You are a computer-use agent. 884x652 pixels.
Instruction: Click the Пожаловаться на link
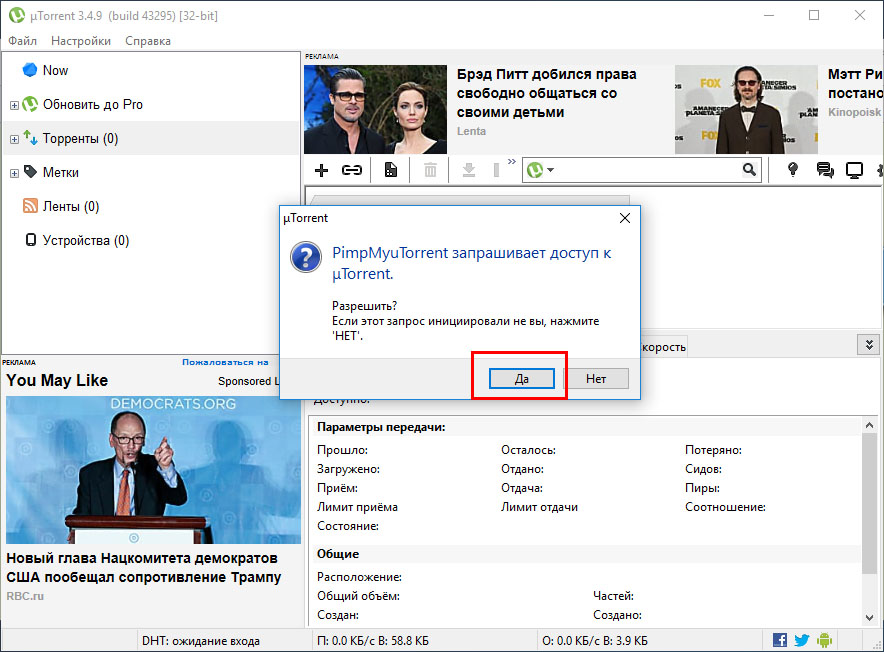tap(225, 362)
